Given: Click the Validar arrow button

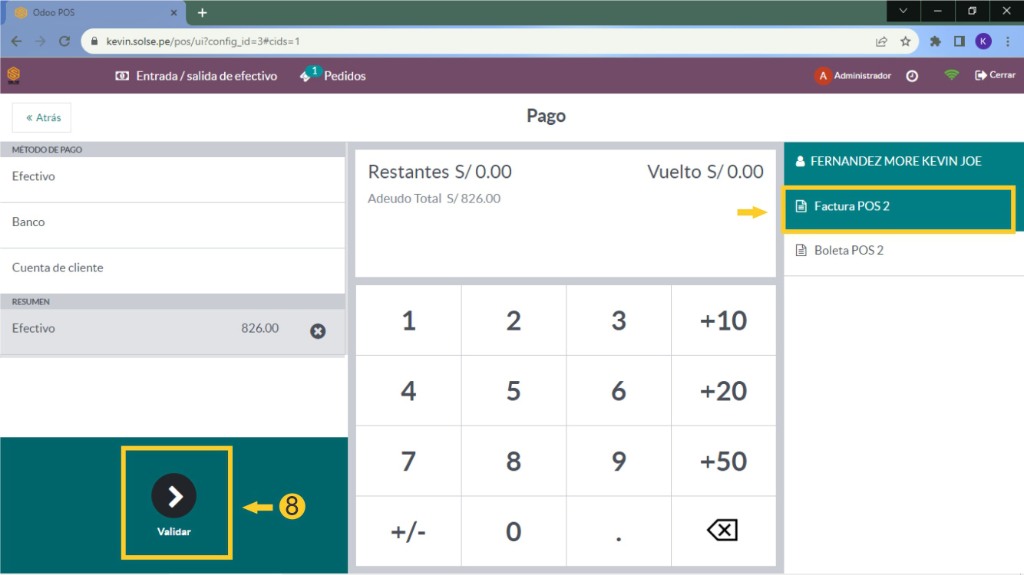Looking at the screenshot, I should pyautogui.click(x=174, y=496).
